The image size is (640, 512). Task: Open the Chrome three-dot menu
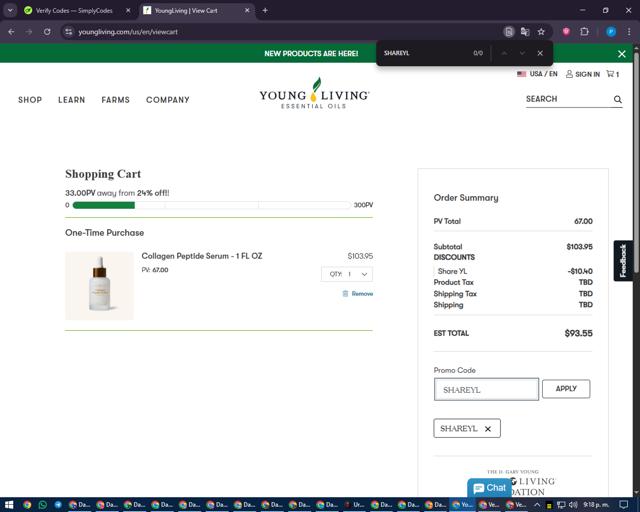click(x=629, y=32)
